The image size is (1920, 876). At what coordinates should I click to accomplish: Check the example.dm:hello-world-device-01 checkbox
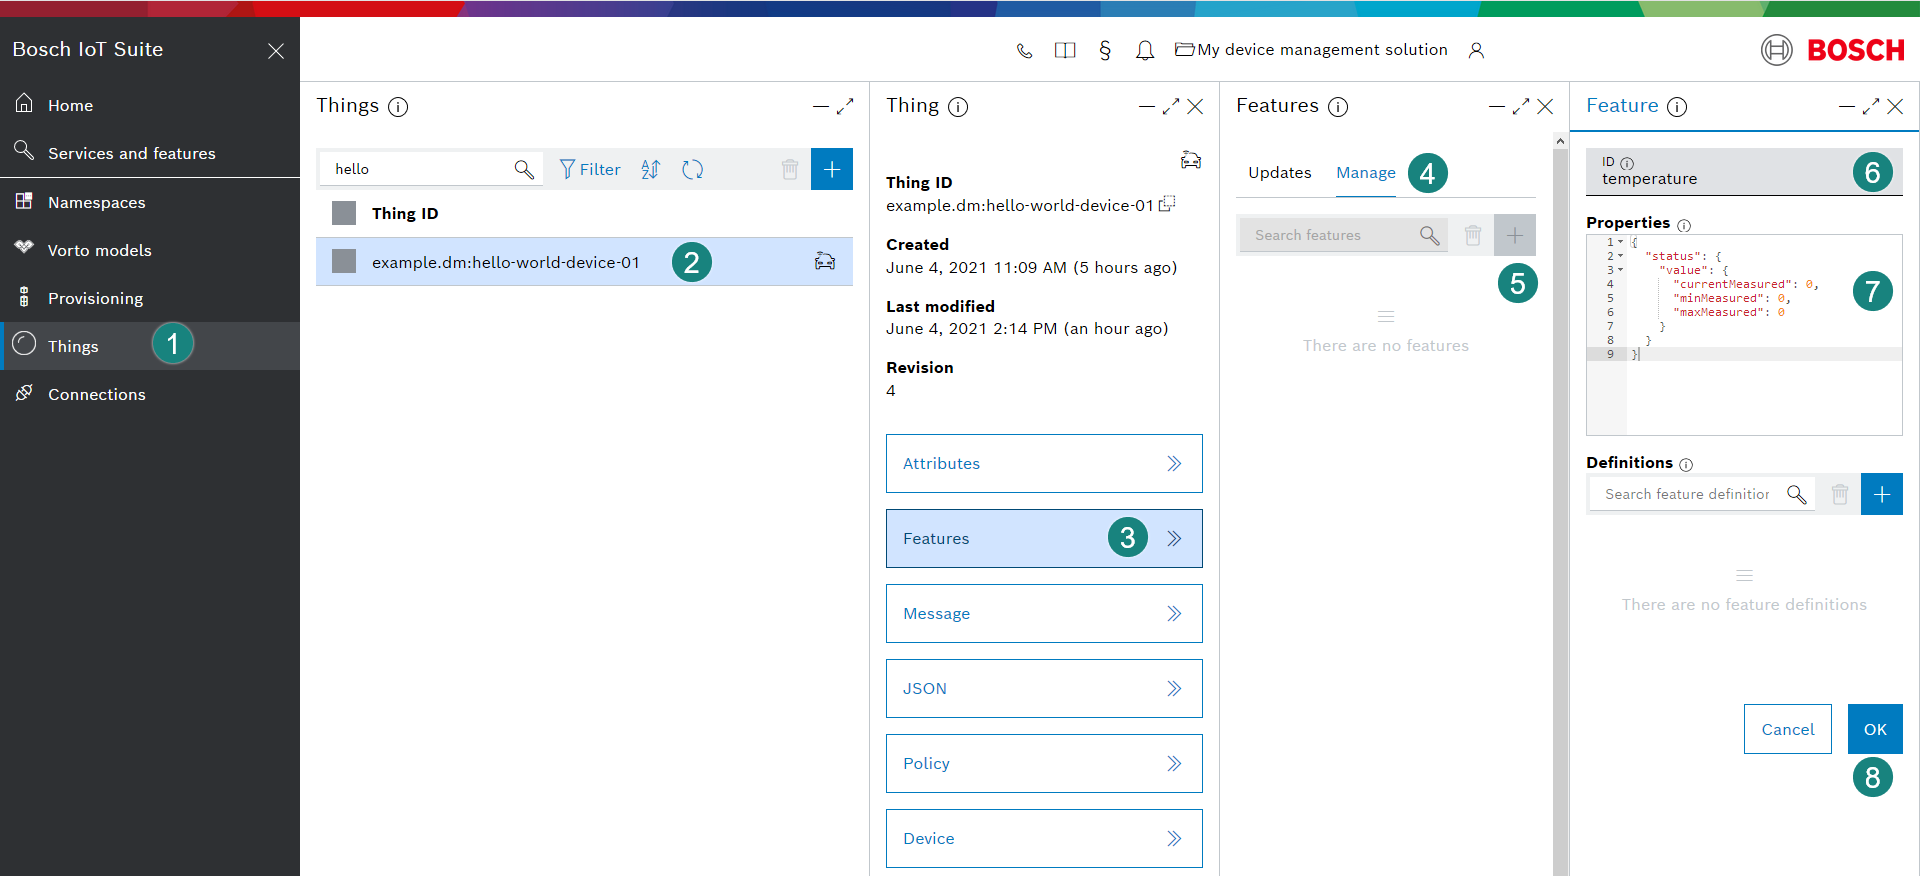(344, 261)
